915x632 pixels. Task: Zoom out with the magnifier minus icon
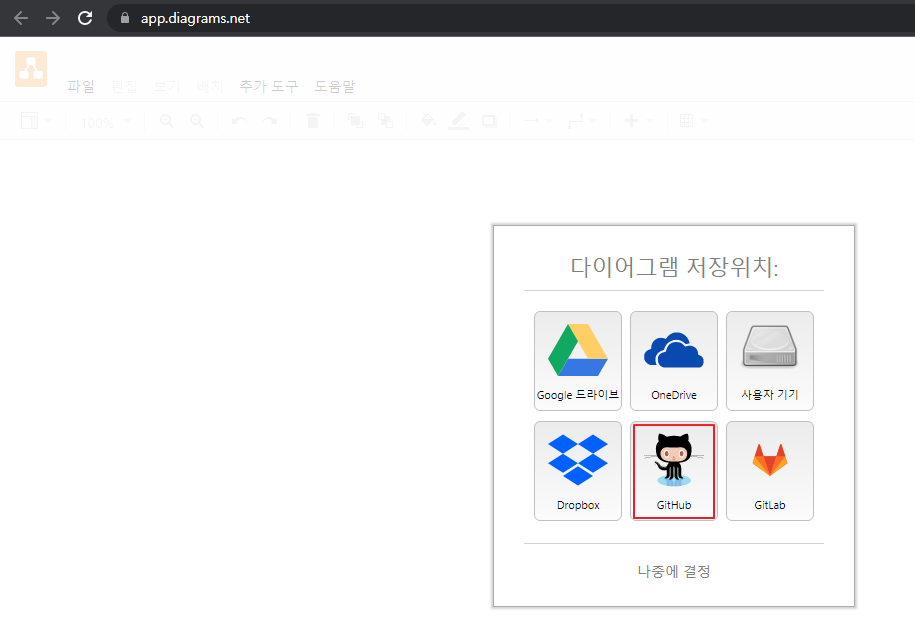(x=197, y=121)
